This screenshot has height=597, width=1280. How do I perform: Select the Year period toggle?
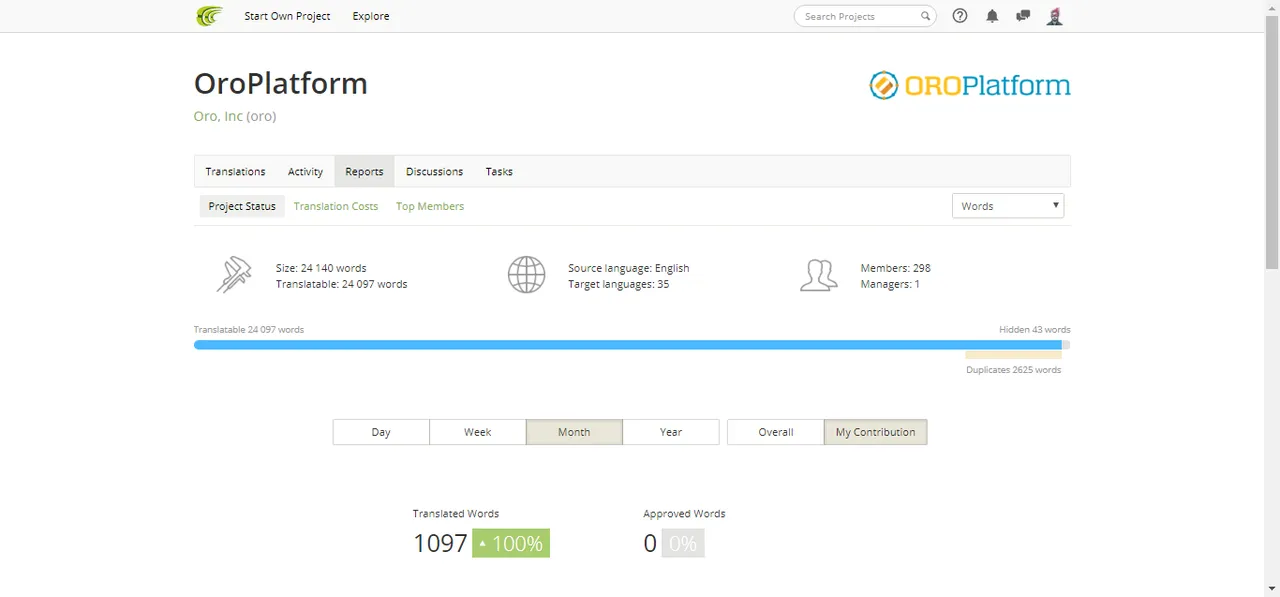click(671, 432)
